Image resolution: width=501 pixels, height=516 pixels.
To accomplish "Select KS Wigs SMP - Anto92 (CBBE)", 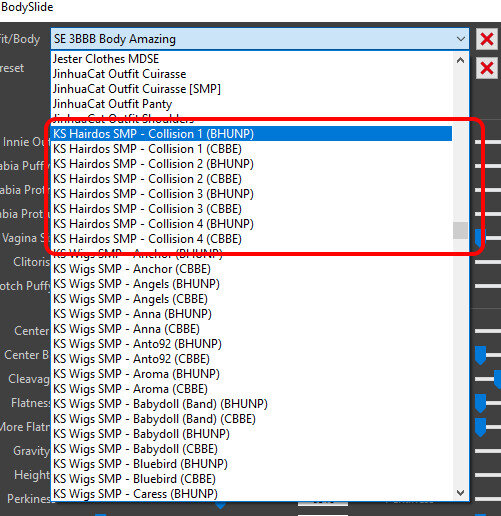I will [x=252, y=359].
